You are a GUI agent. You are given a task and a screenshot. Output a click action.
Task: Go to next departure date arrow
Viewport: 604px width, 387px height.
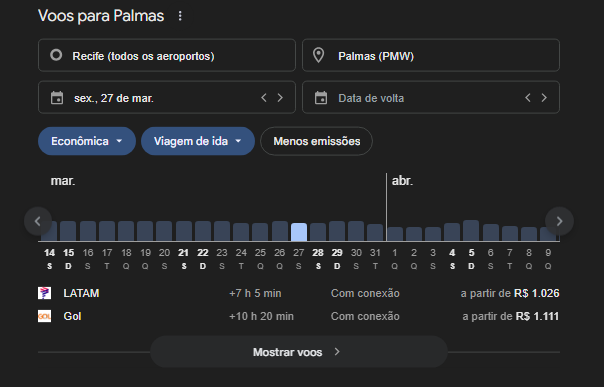280,97
